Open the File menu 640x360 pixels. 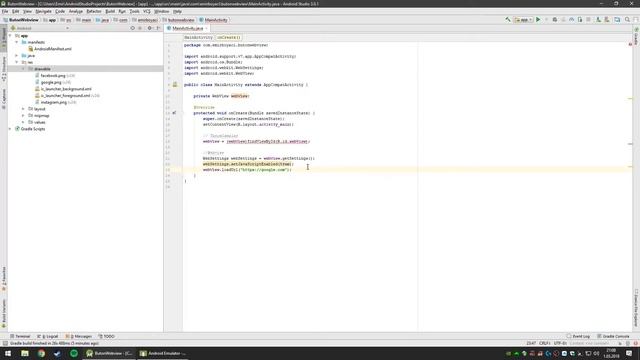[5, 11]
